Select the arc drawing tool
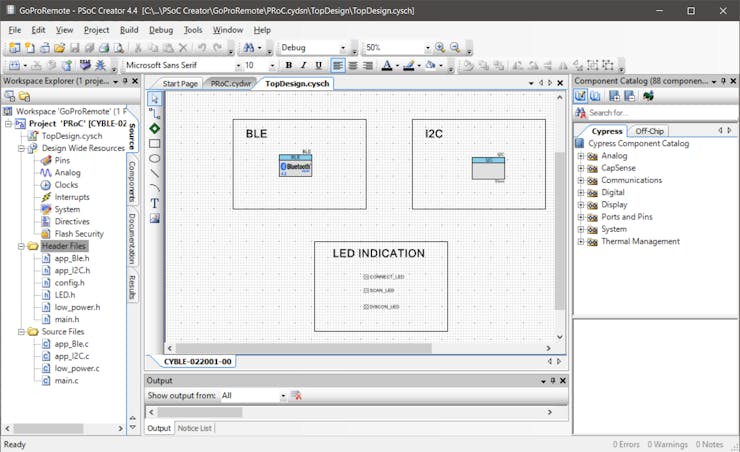The image size is (740, 452). pos(155,188)
